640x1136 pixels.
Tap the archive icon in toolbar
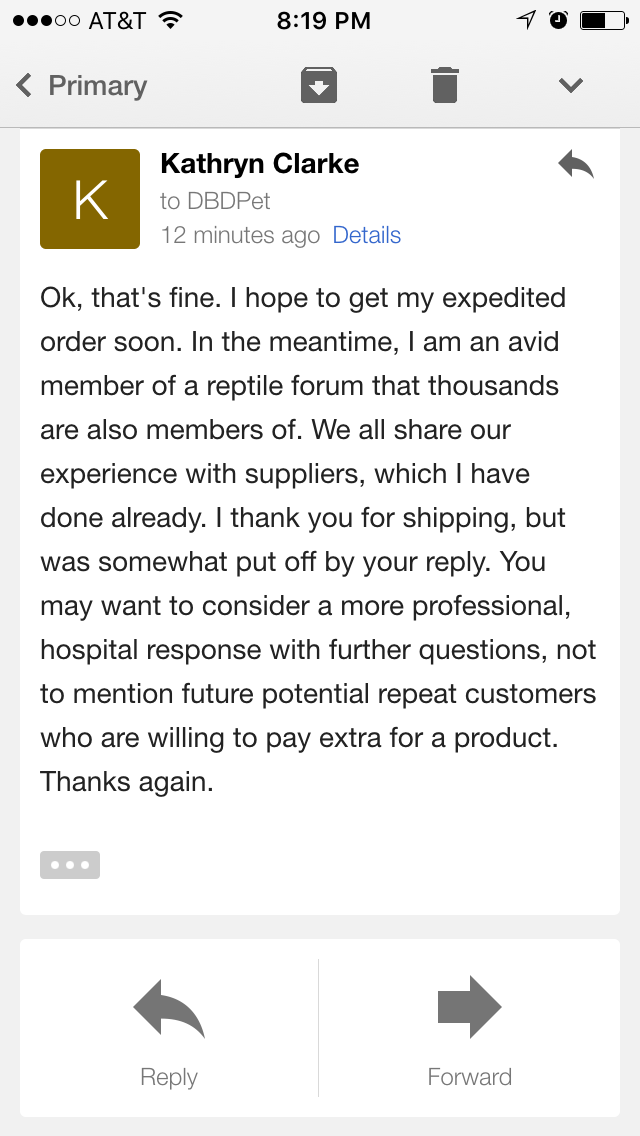click(x=319, y=85)
